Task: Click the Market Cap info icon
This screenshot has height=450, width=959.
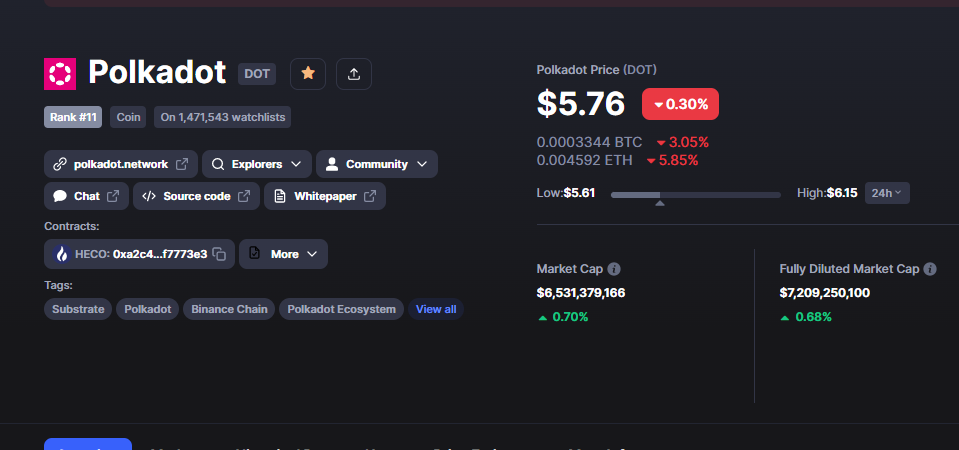Action: point(615,269)
